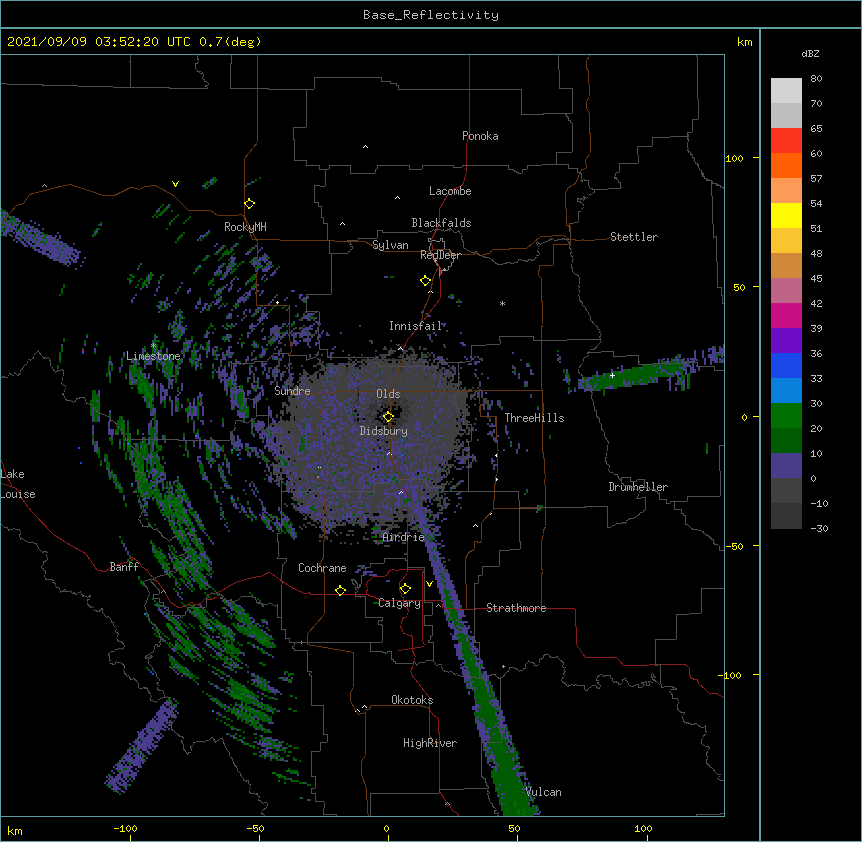Click the Olds label
The height and width of the screenshot is (842, 862).
pyautogui.click(x=388, y=394)
